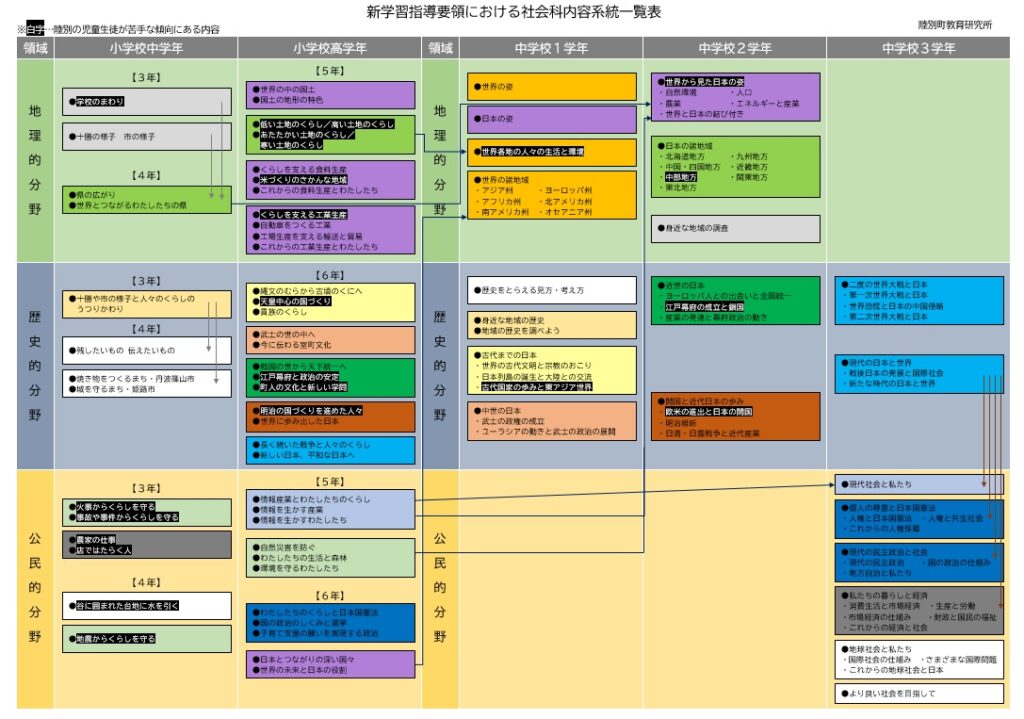Click the 近世の日本 dark green box
The height and width of the screenshot is (719, 1024).
click(735, 300)
